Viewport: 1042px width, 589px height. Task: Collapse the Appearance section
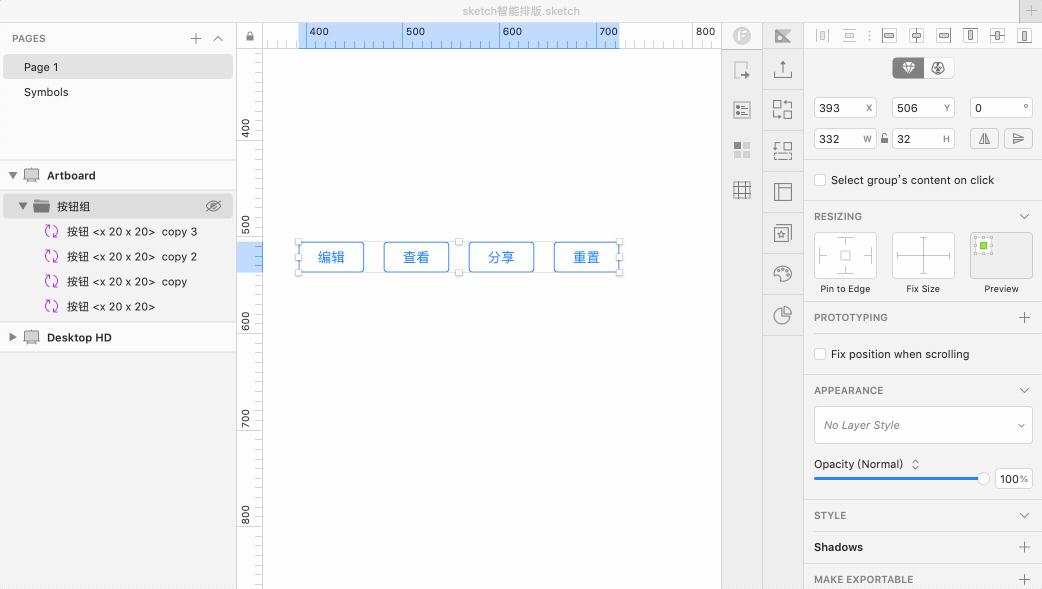pyautogui.click(x=1024, y=390)
